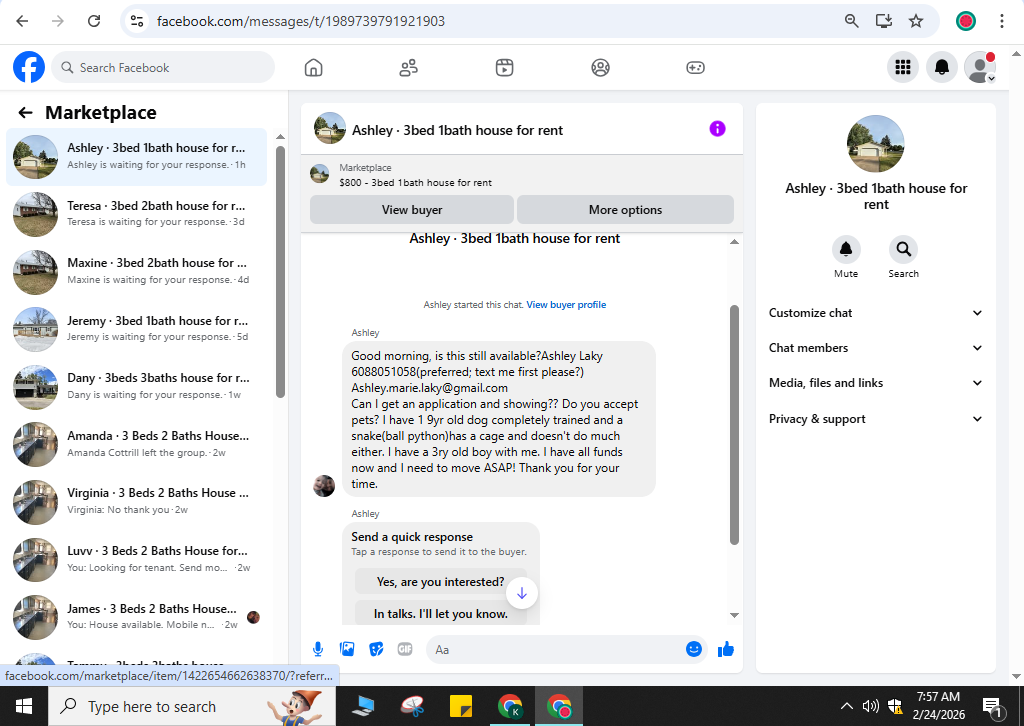Send quick reply 'Yes, are you interested?'
Image resolution: width=1024 pixels, height=726 pixels.
click(x=440, y=582)
